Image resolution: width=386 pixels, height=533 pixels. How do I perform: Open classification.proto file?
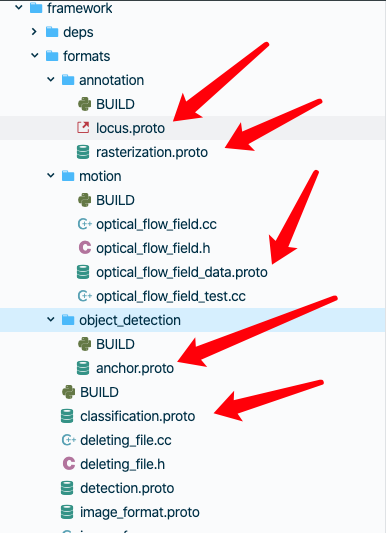138,416
